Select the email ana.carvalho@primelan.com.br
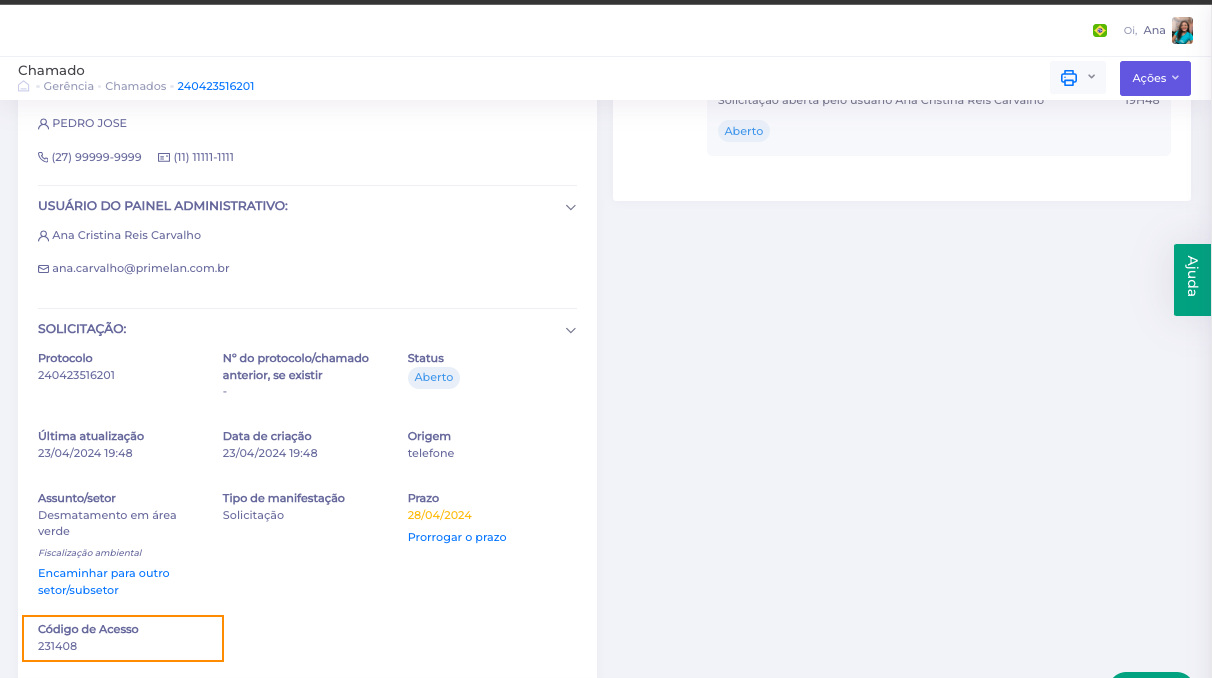1212x678 pixels. (141, 268)
